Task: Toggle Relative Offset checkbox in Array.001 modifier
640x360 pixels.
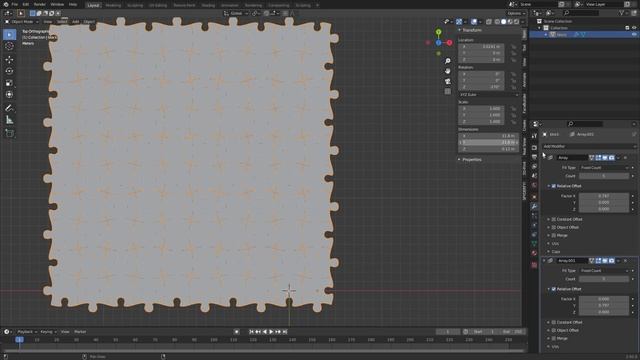Action: point(554,289)
